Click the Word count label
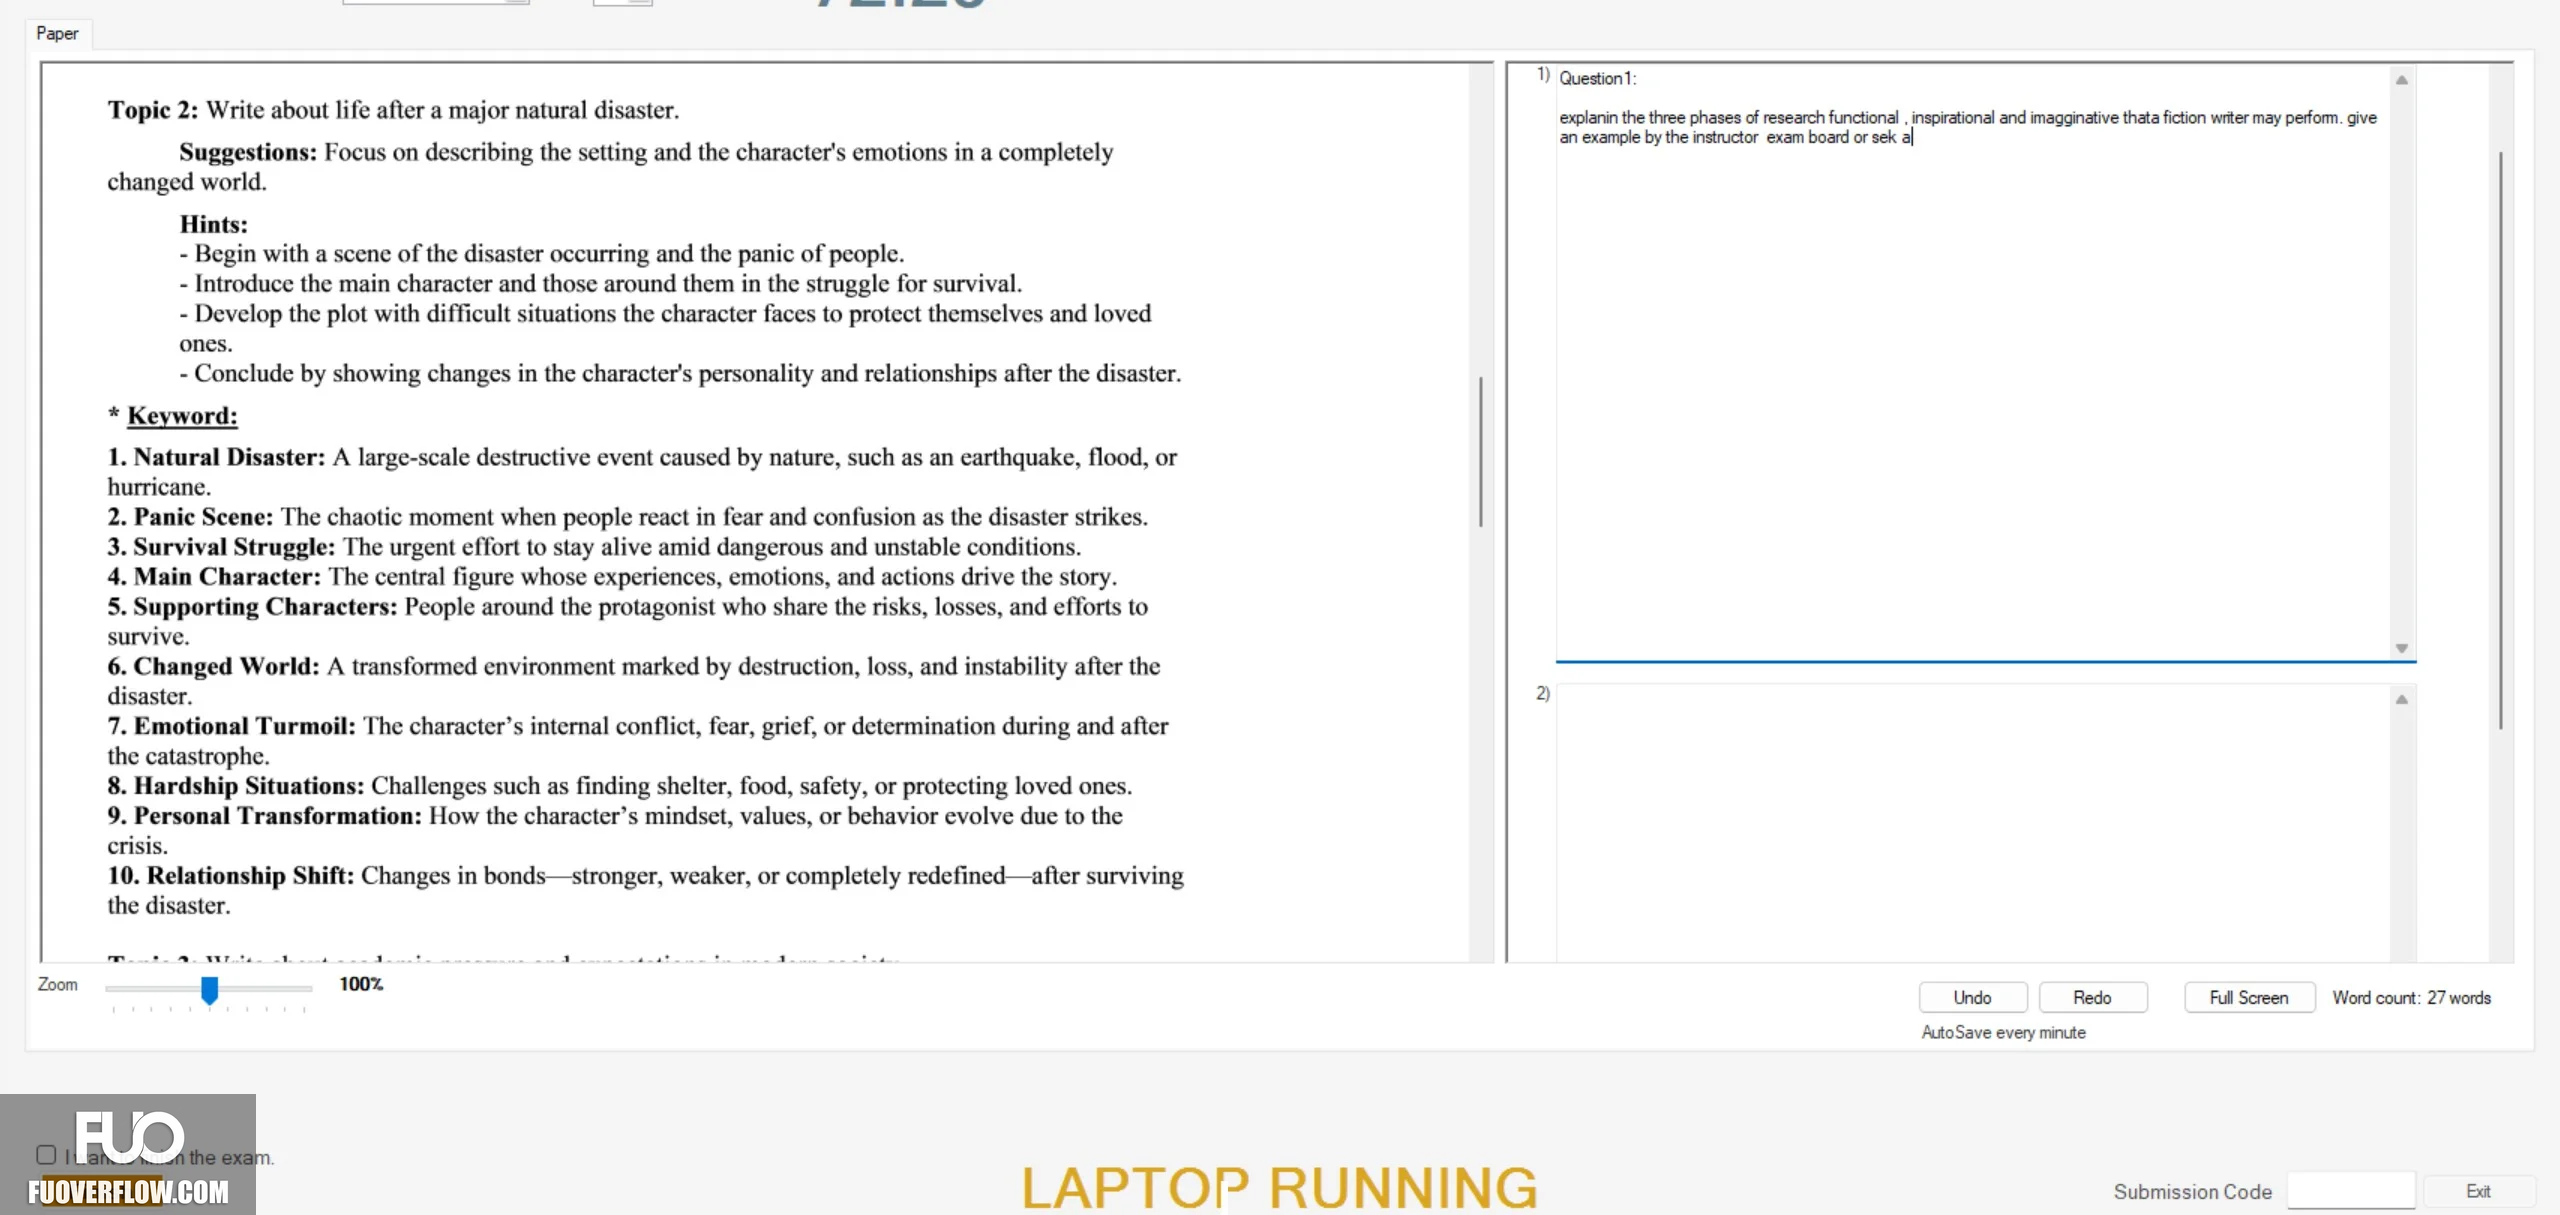Viewport: 2560px width, 1215px height. click(x=2411, y=998)
